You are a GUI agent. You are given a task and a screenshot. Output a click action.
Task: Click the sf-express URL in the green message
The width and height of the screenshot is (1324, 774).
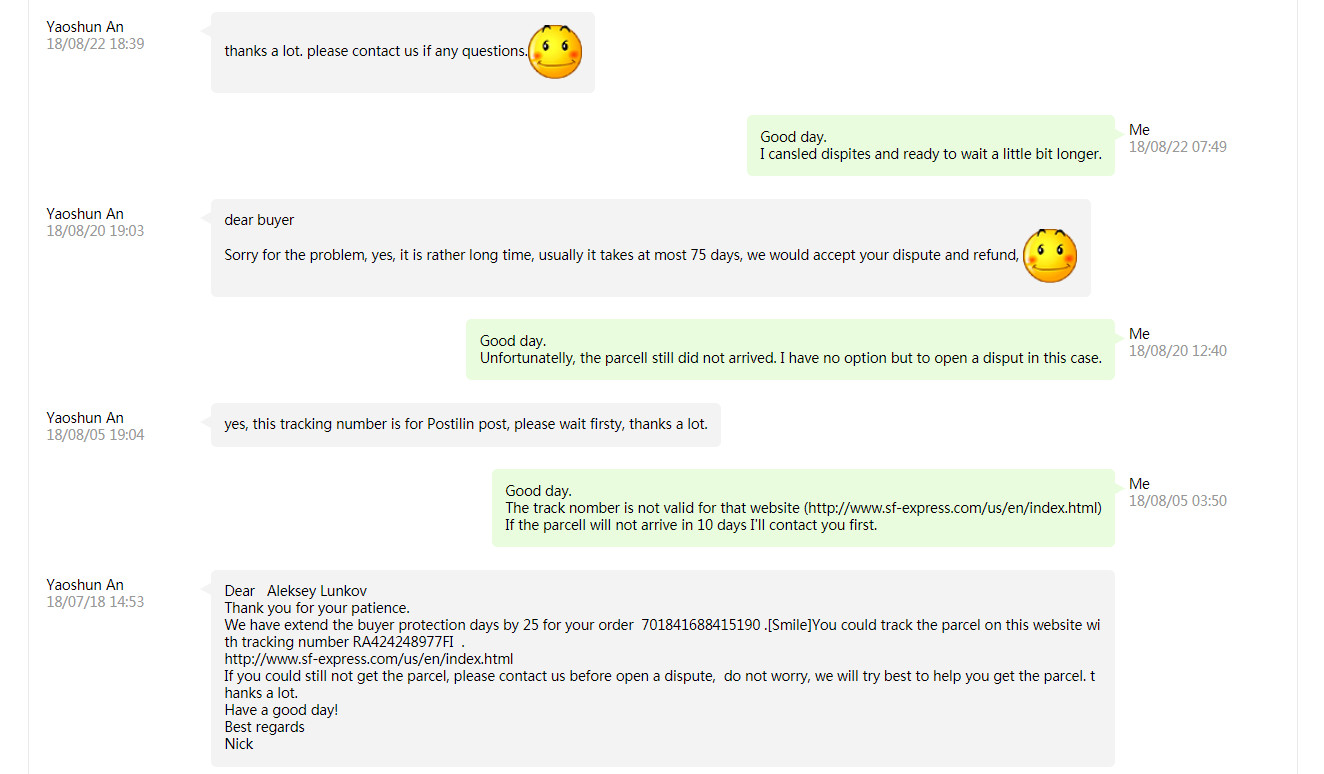point(953,508)
